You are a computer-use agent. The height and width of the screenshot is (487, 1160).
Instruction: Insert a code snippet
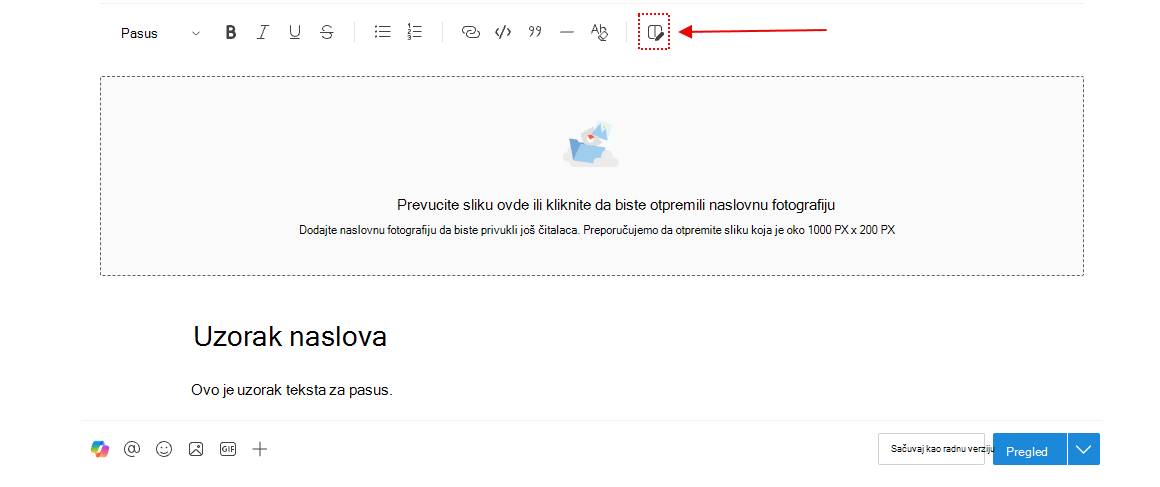(503, 32)
